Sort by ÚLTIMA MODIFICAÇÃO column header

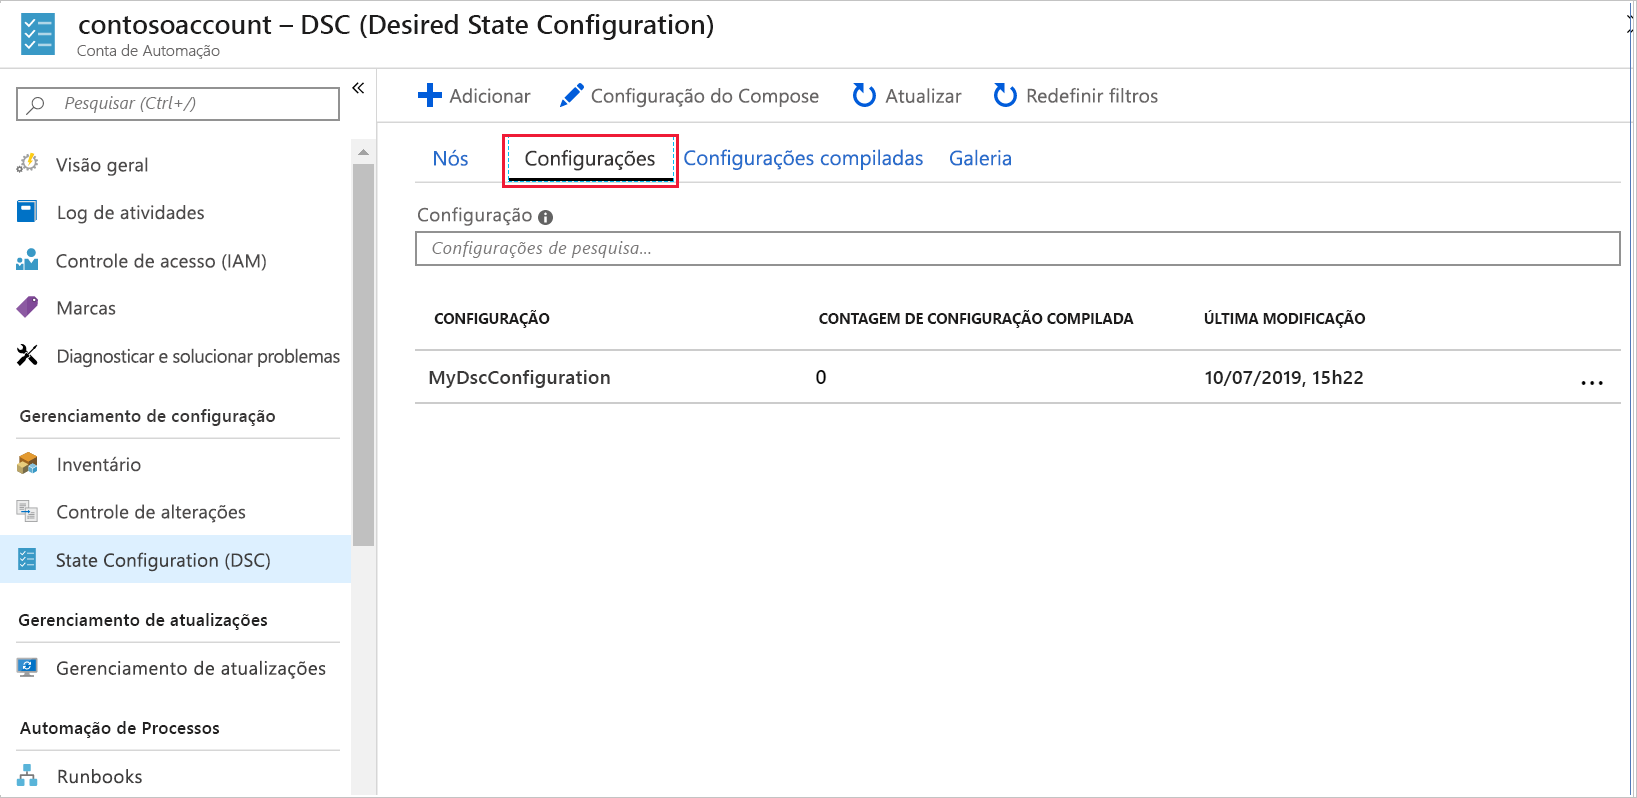coord(1284,319)
